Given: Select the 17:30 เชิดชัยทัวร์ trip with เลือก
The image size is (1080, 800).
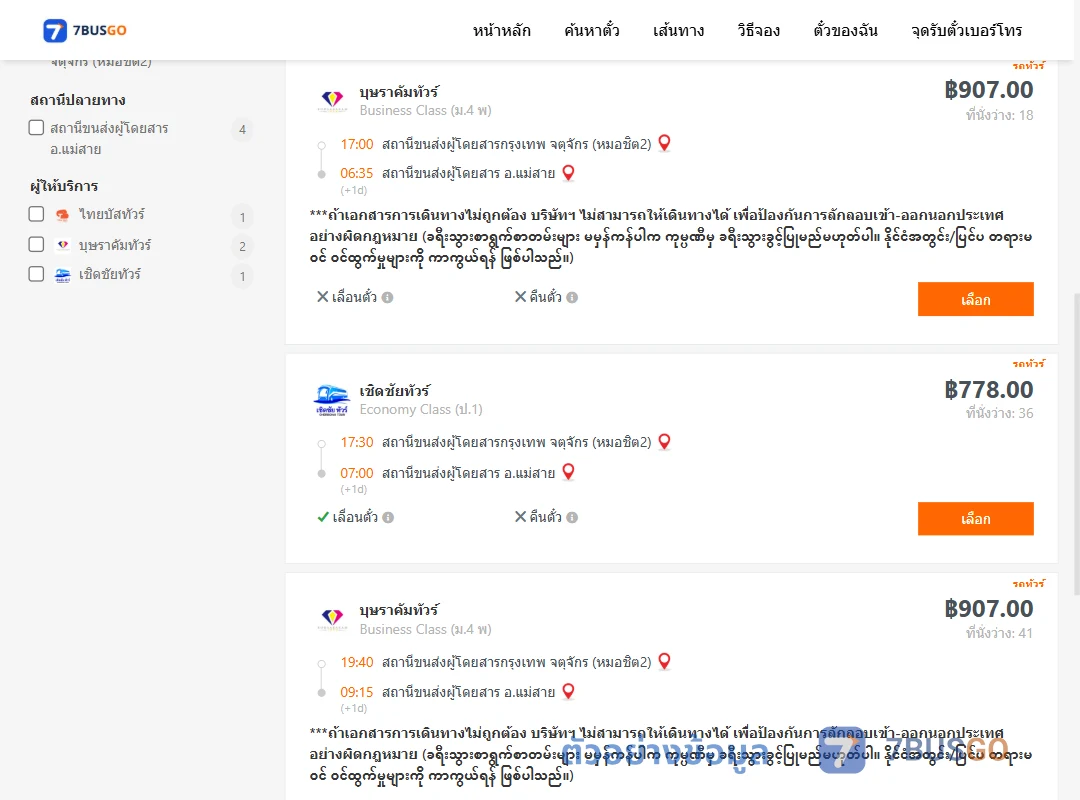Looking at the screenshot, I should pos(975,518).
